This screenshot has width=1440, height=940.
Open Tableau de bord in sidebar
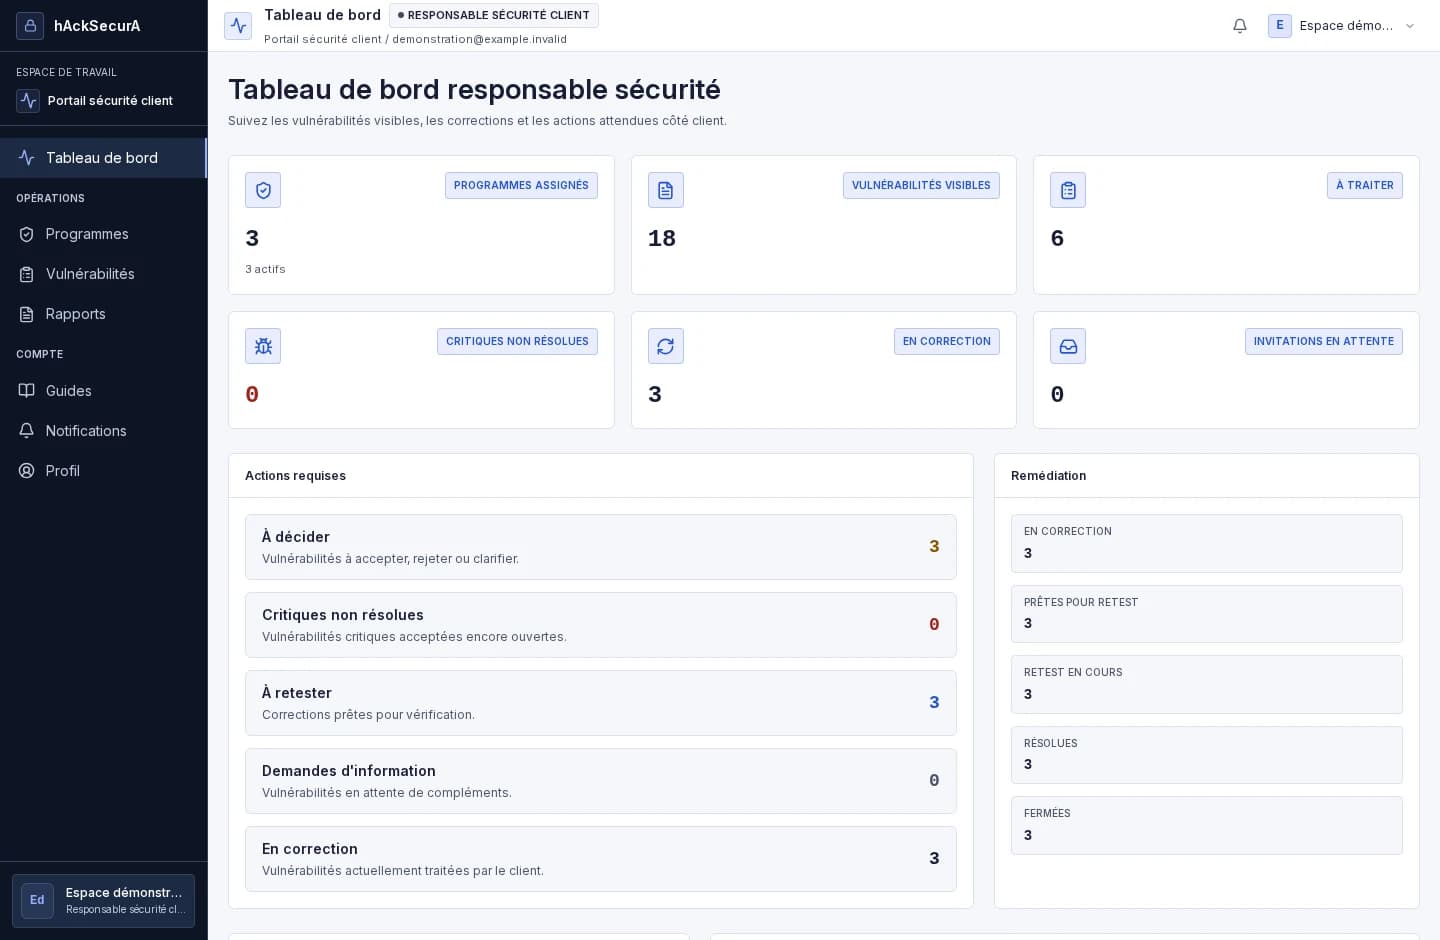coord(103,158)
